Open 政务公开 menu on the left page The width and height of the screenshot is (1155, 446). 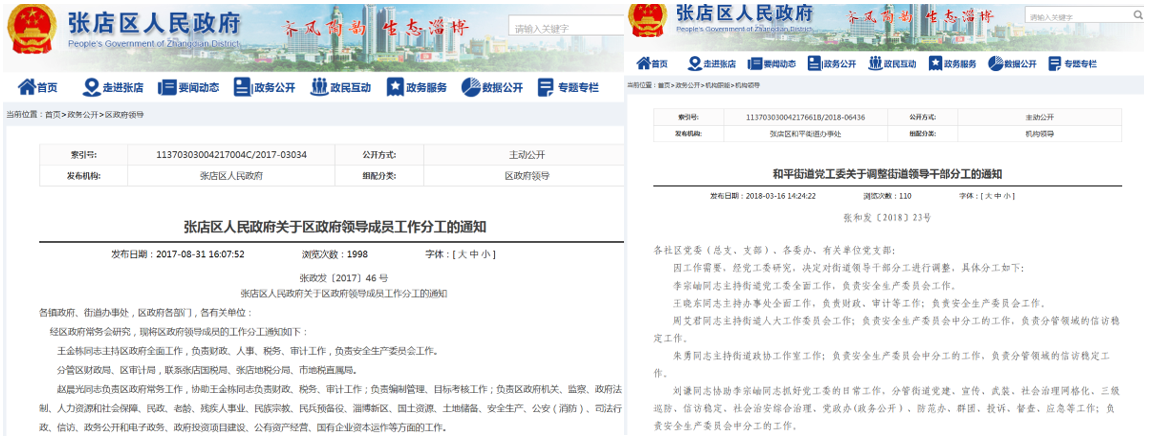(275, 87)
